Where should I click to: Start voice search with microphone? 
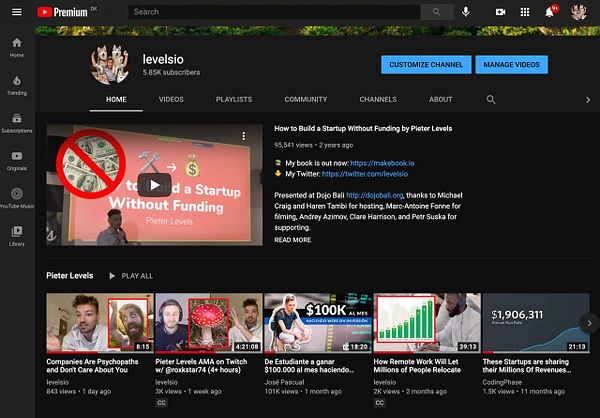point(466,12)
